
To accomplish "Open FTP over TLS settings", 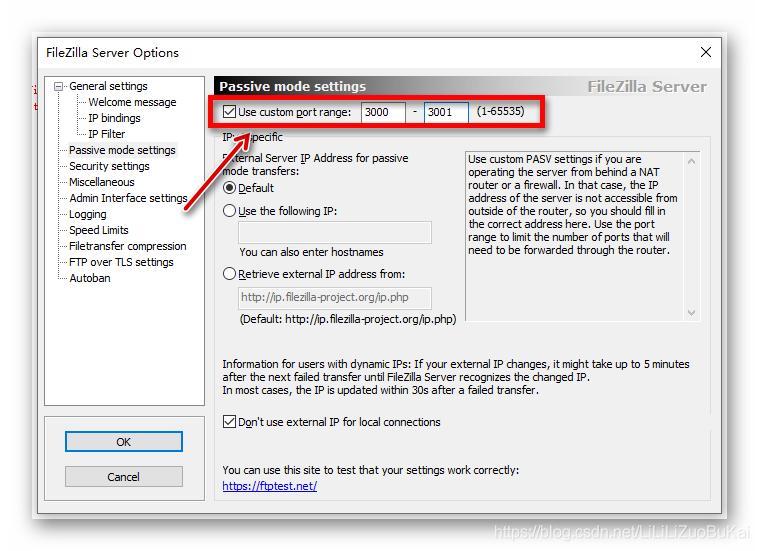I will point(121,262).
